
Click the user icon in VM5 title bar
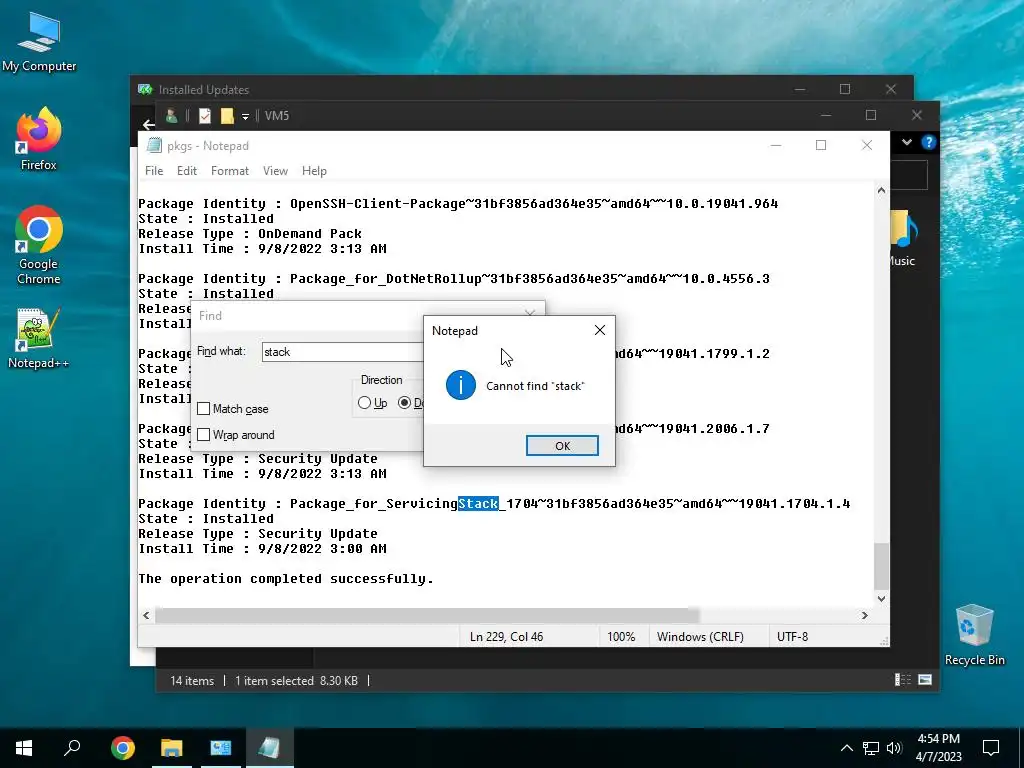172,116
